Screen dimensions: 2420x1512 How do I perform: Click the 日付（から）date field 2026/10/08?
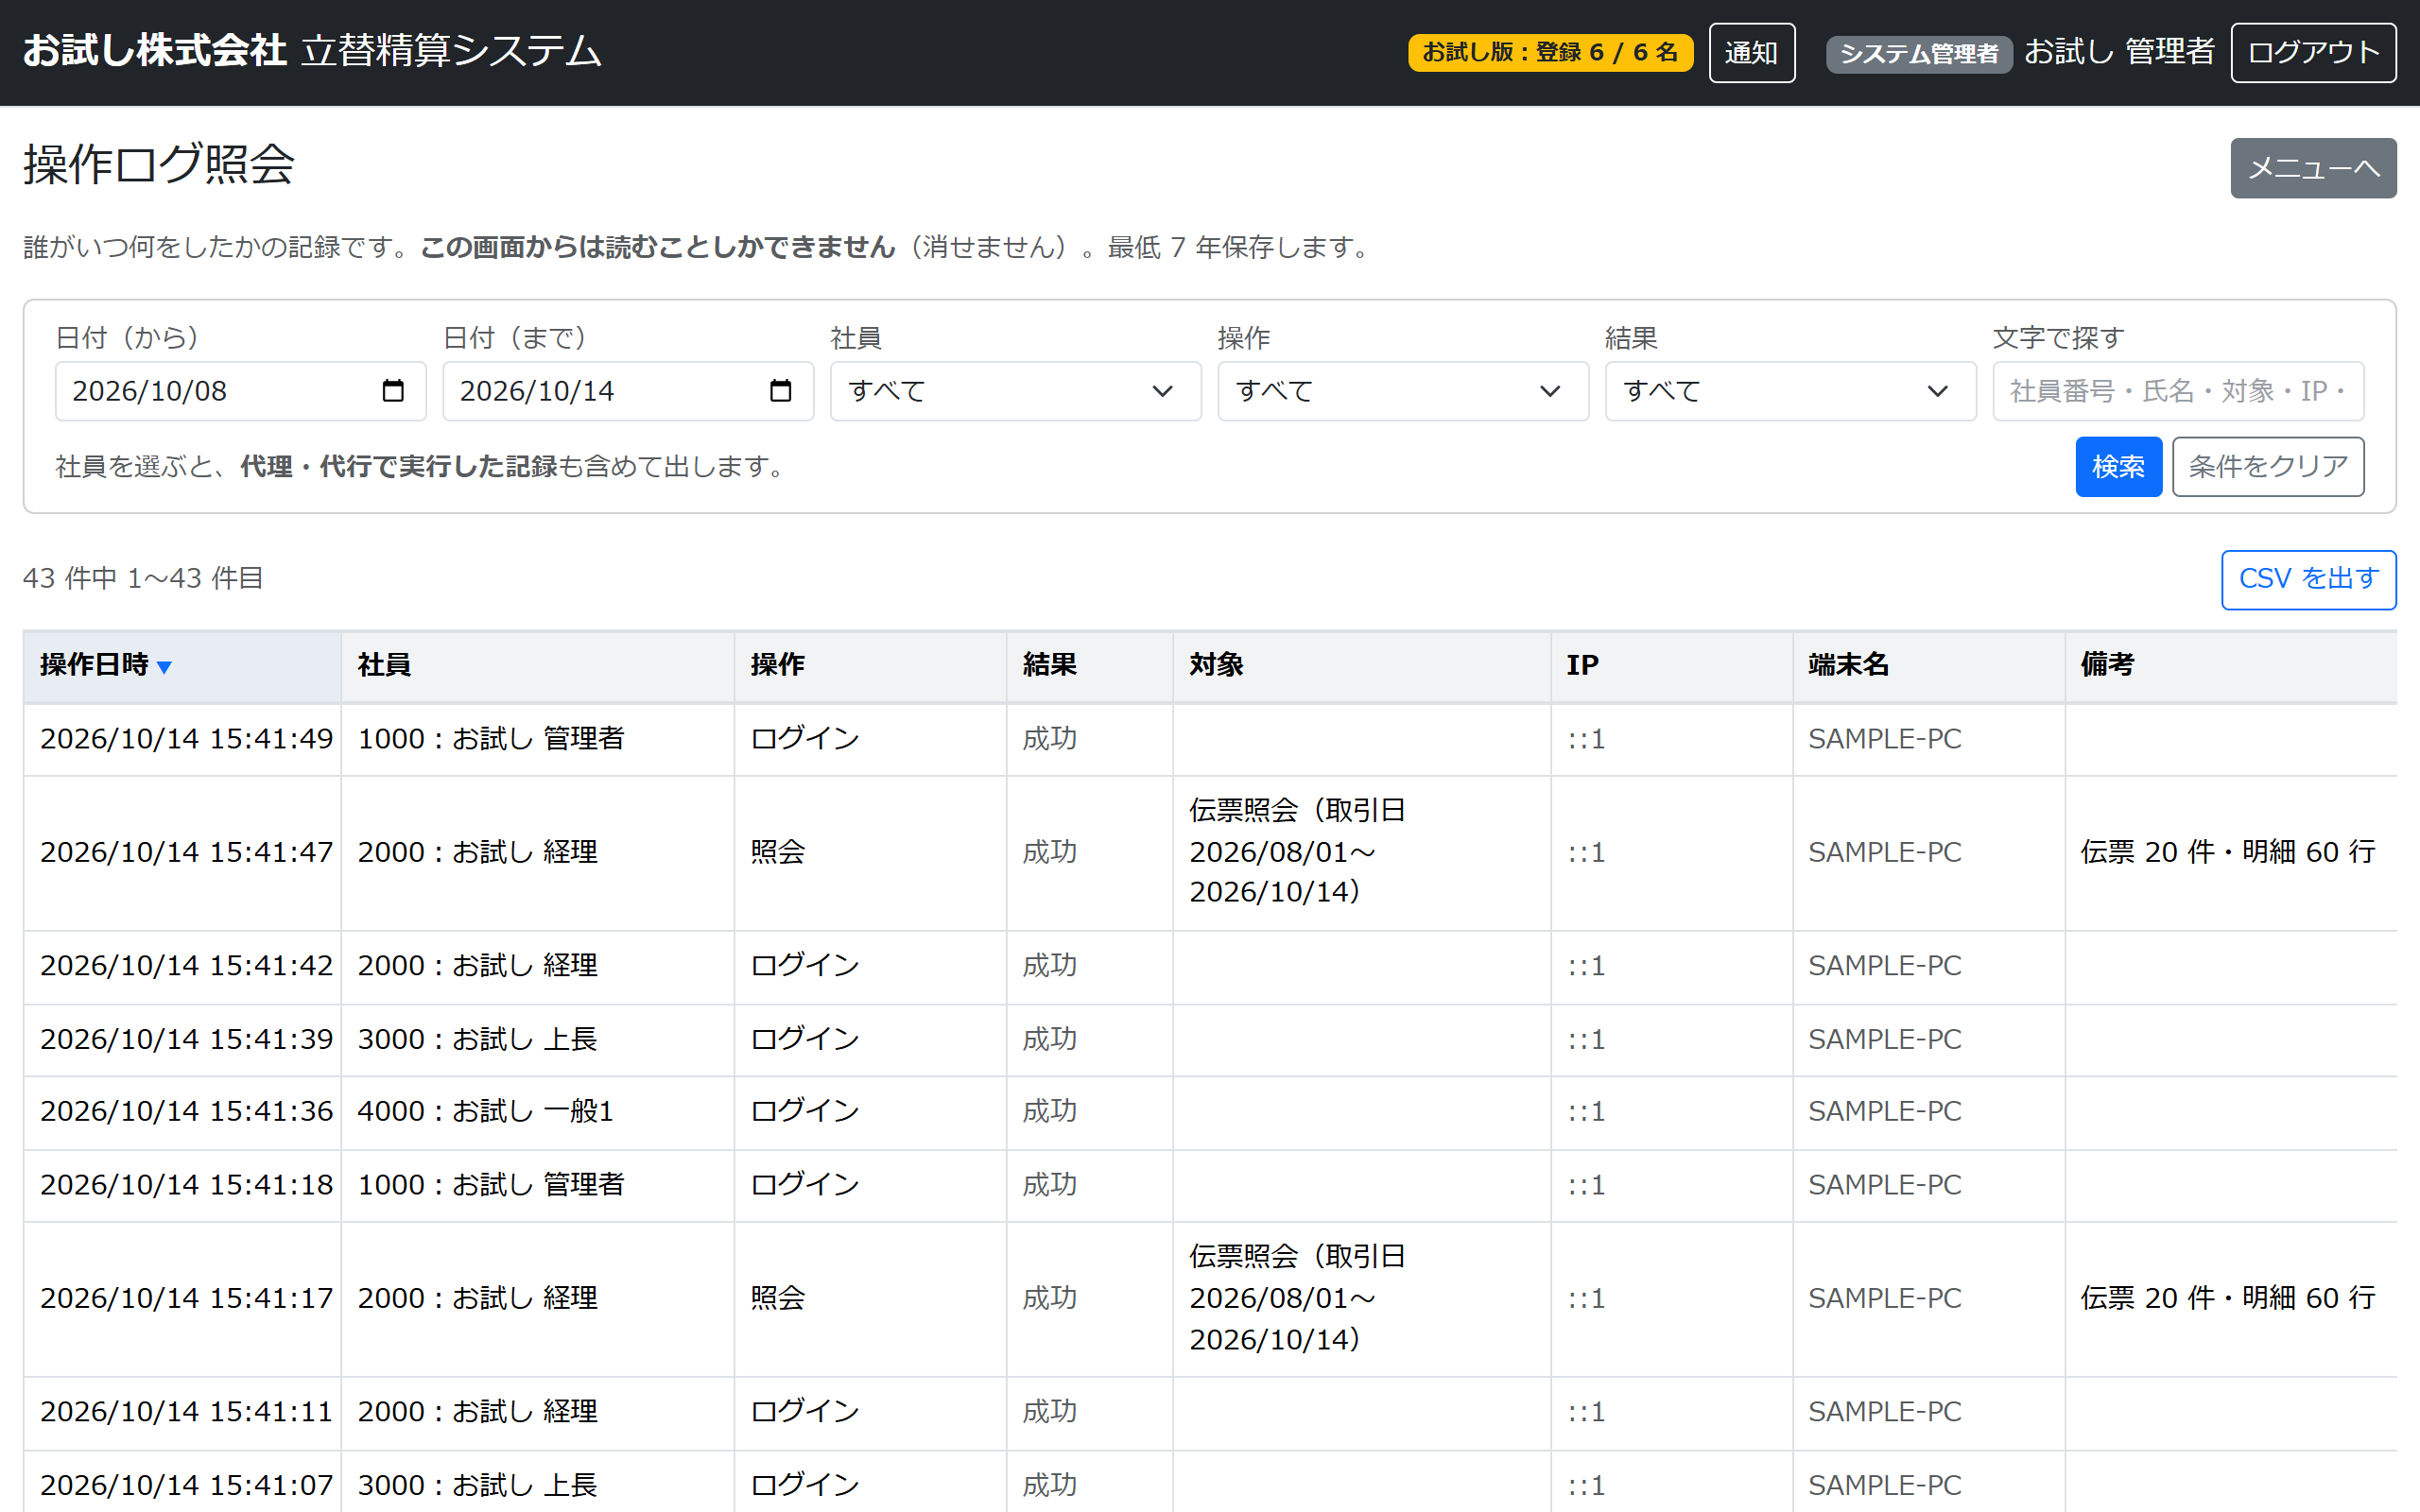[x=240, y=391]
